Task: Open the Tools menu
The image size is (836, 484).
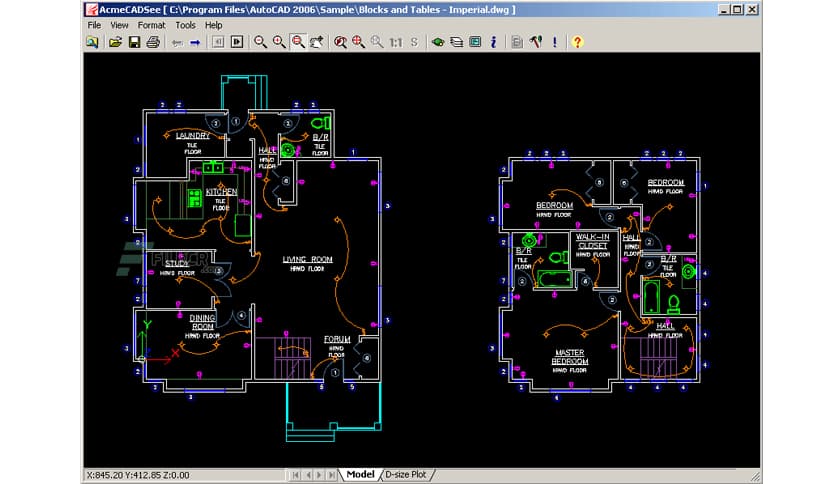Action: [185, 24]
